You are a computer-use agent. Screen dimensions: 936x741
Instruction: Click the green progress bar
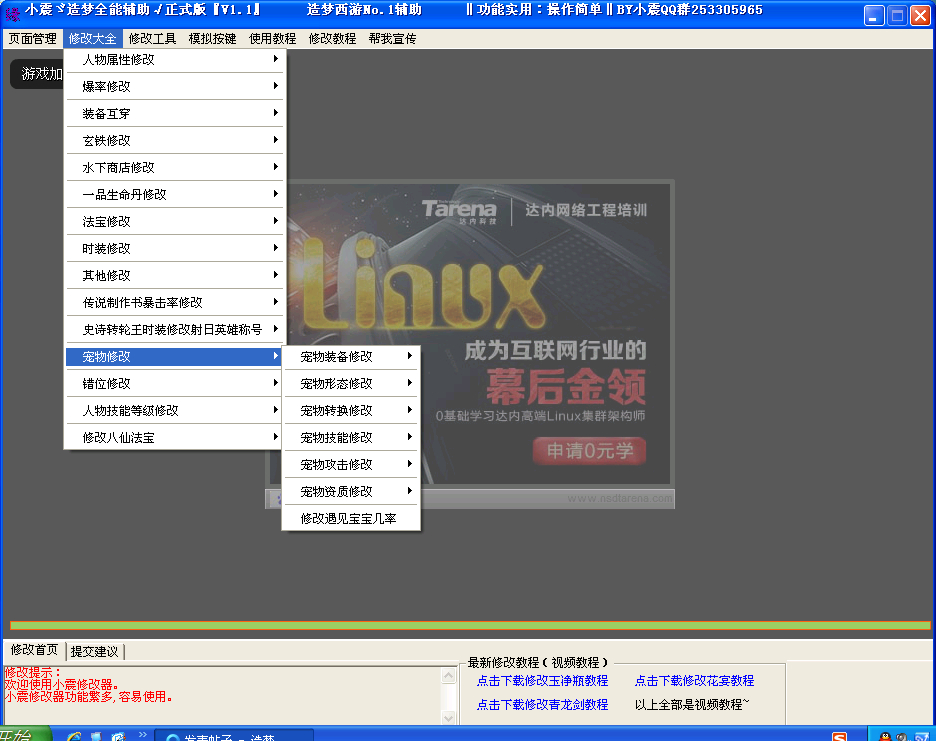point(470,625)
